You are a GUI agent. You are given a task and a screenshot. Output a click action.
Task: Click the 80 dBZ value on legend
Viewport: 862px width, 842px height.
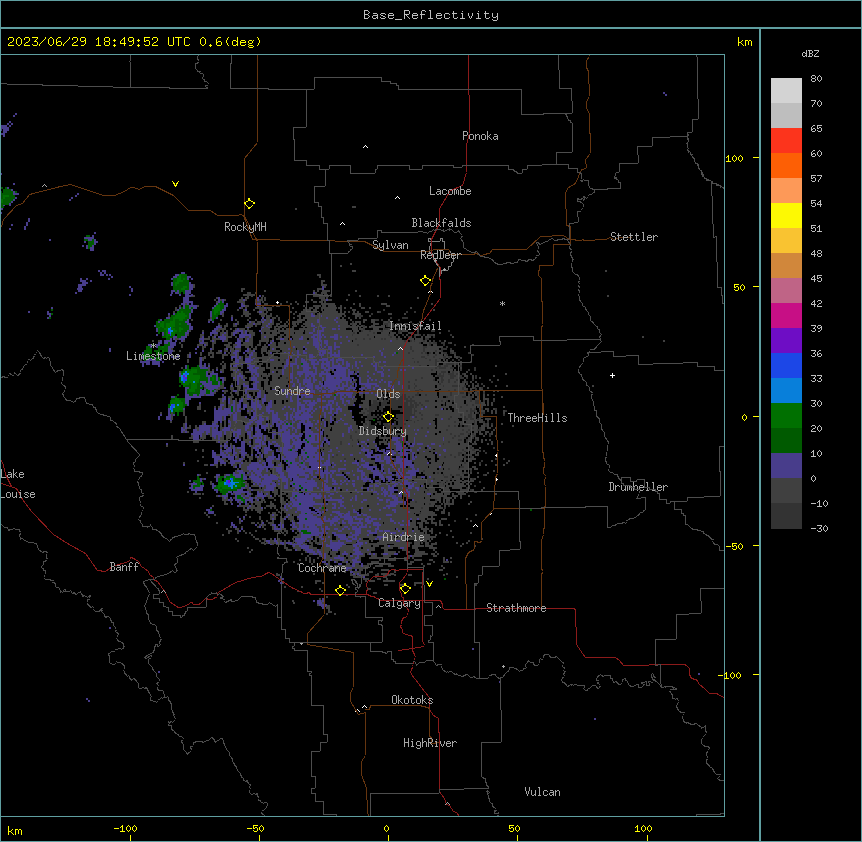[x=816, y=79]
